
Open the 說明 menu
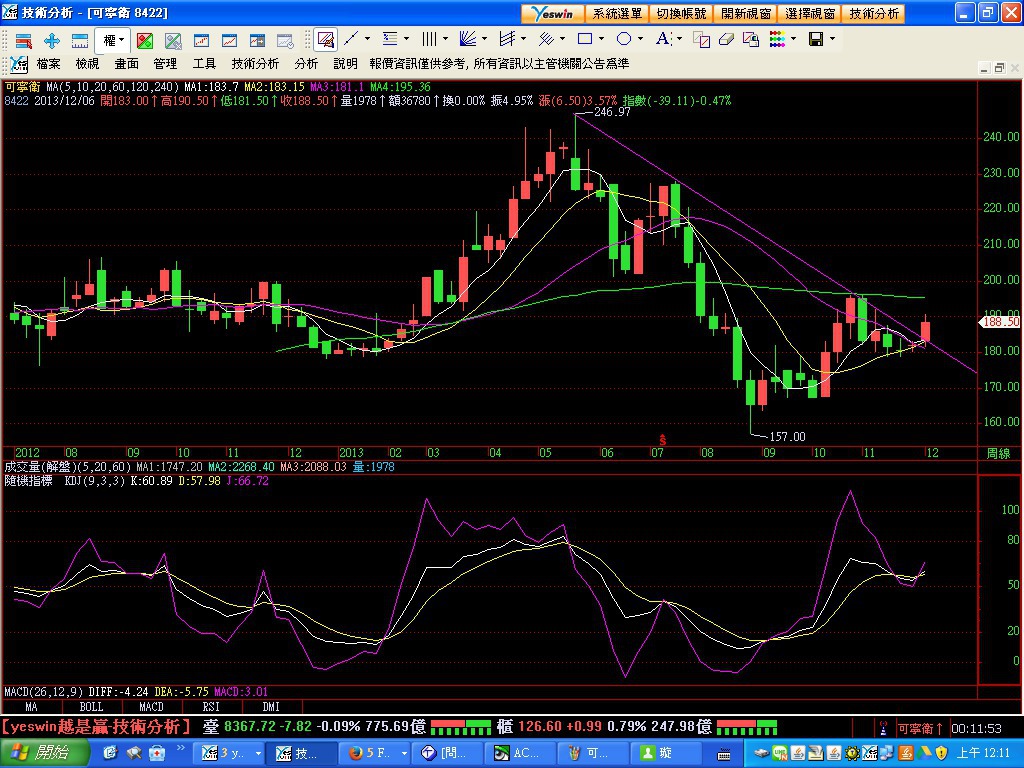pos(345,63)
